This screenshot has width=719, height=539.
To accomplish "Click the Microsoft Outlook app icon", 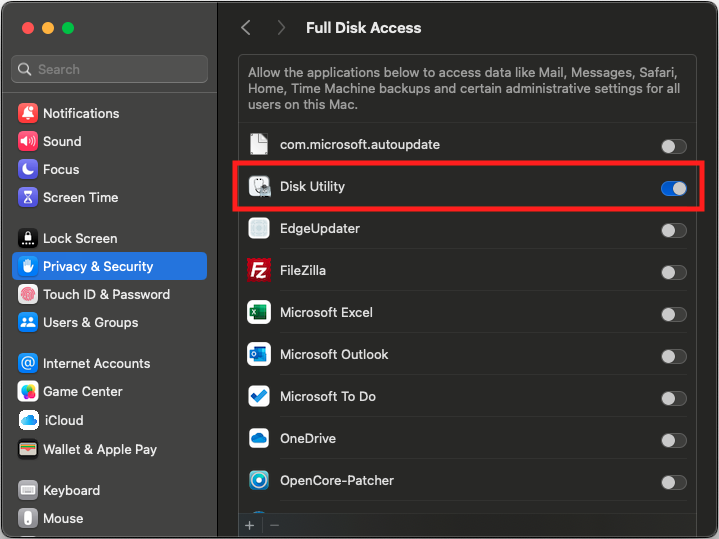I will click(259, 355).
